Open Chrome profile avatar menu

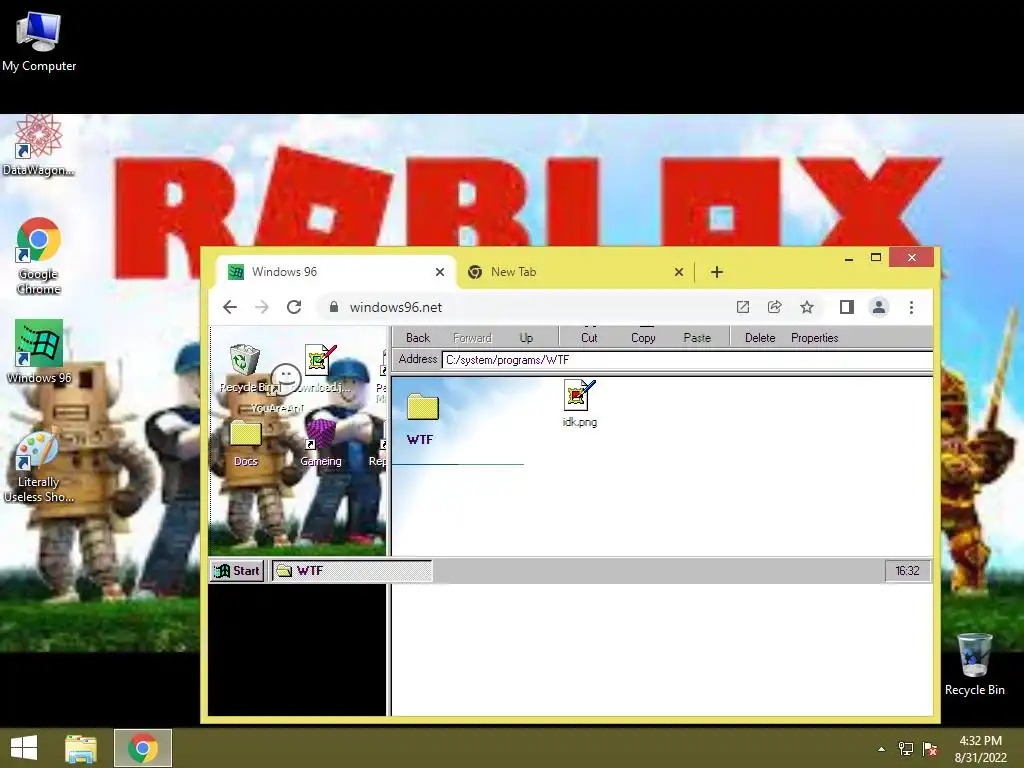coord(879,307)
